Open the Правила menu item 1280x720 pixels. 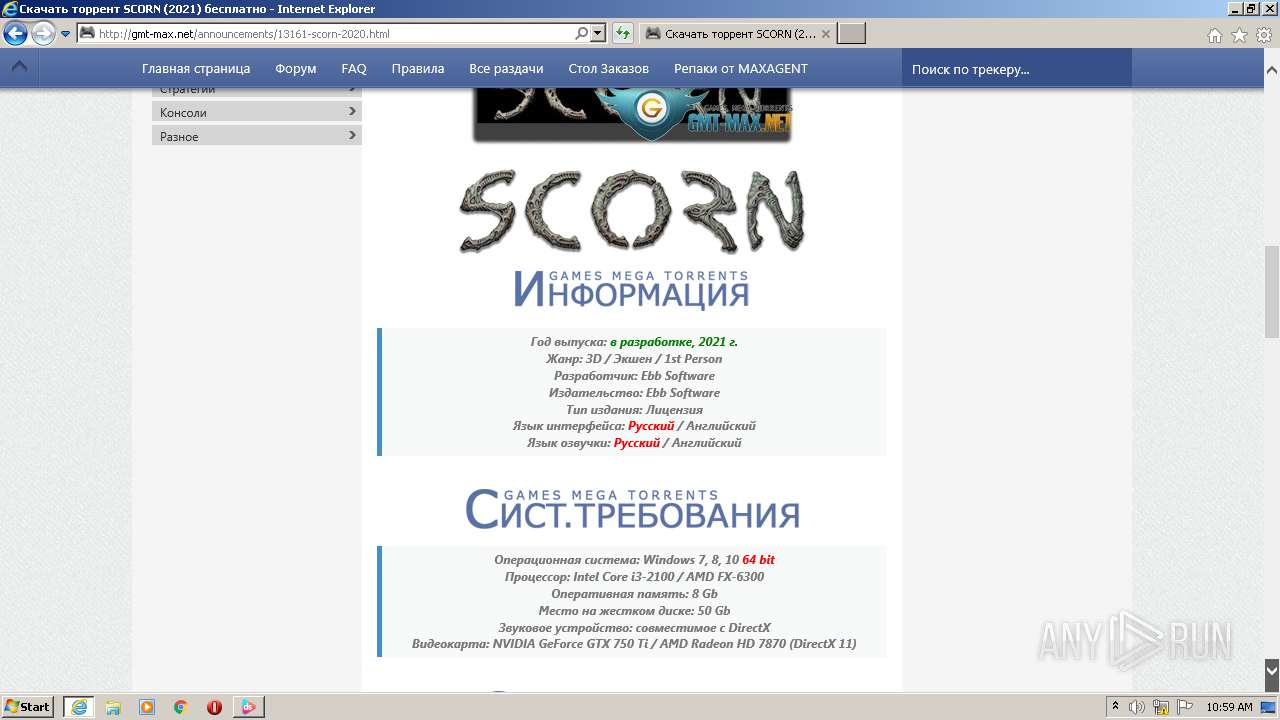point(418,69)
